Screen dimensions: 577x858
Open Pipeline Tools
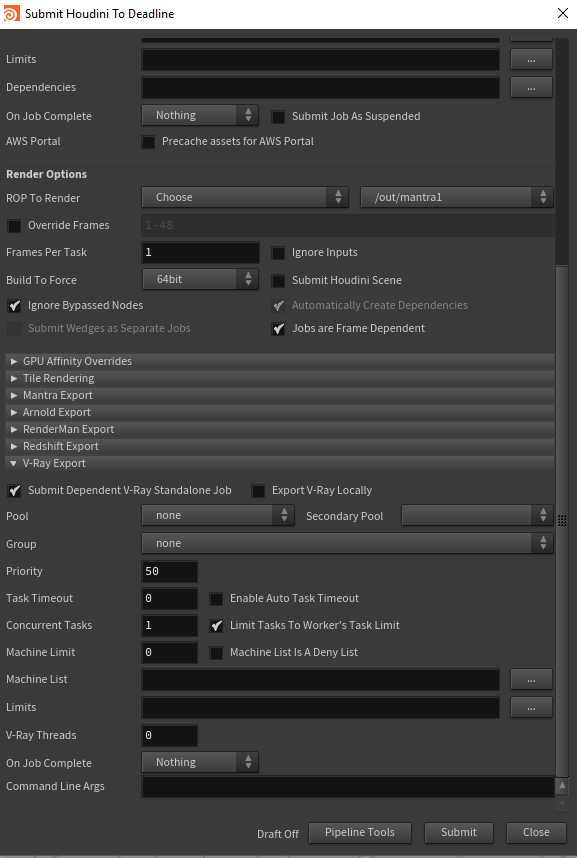[x=360, y=832]
